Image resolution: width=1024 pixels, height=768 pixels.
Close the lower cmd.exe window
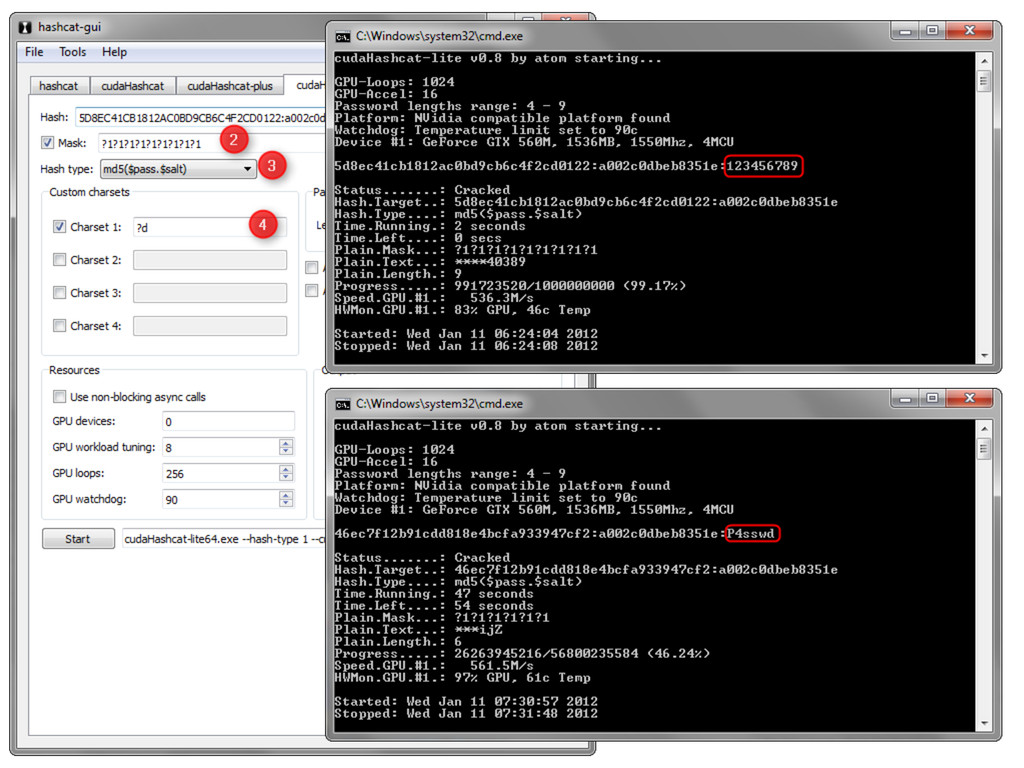[969, 398]
